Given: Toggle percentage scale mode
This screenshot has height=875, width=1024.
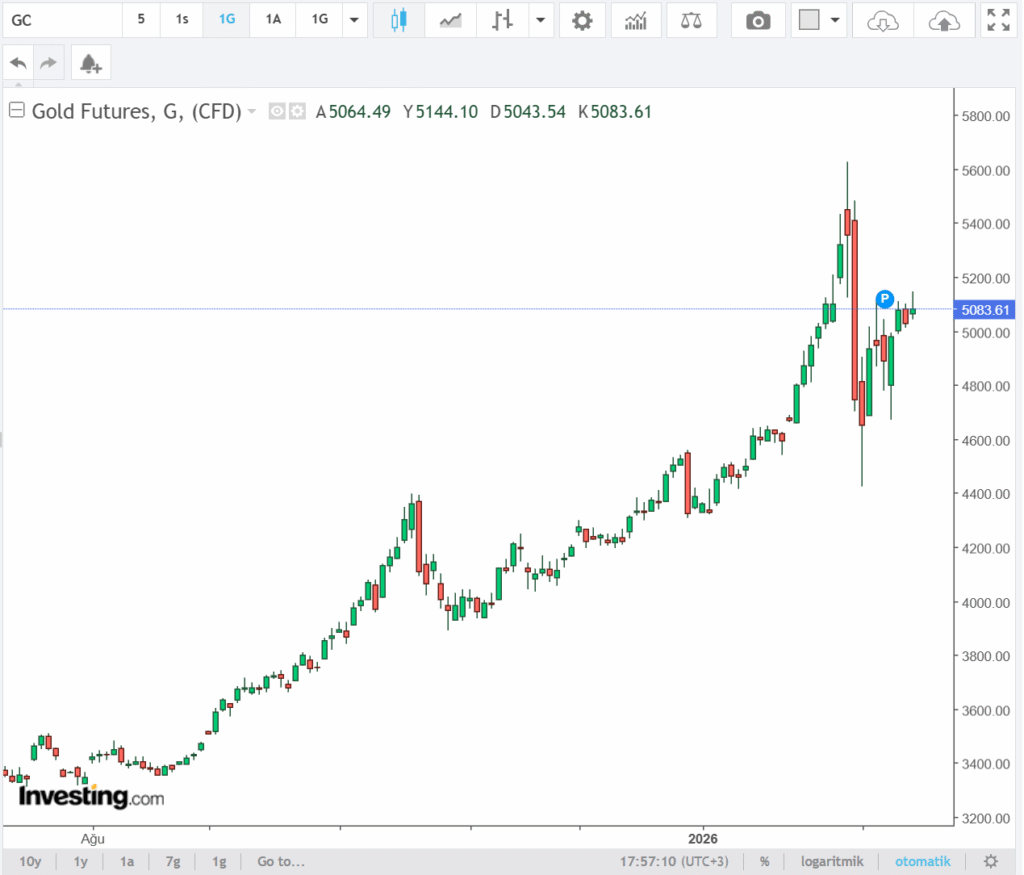Looking at the screenshot, I should [x=765, y=861].
